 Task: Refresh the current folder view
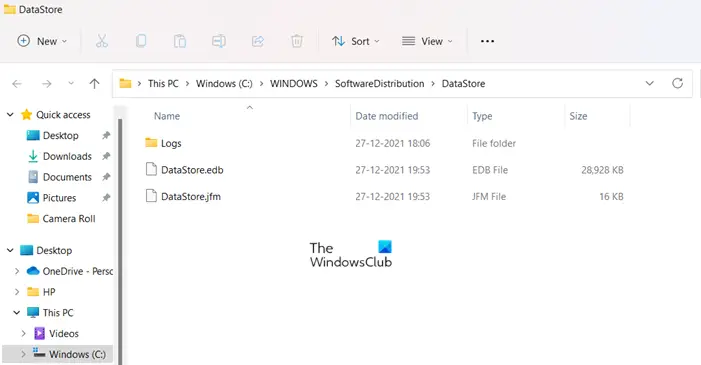677,83
